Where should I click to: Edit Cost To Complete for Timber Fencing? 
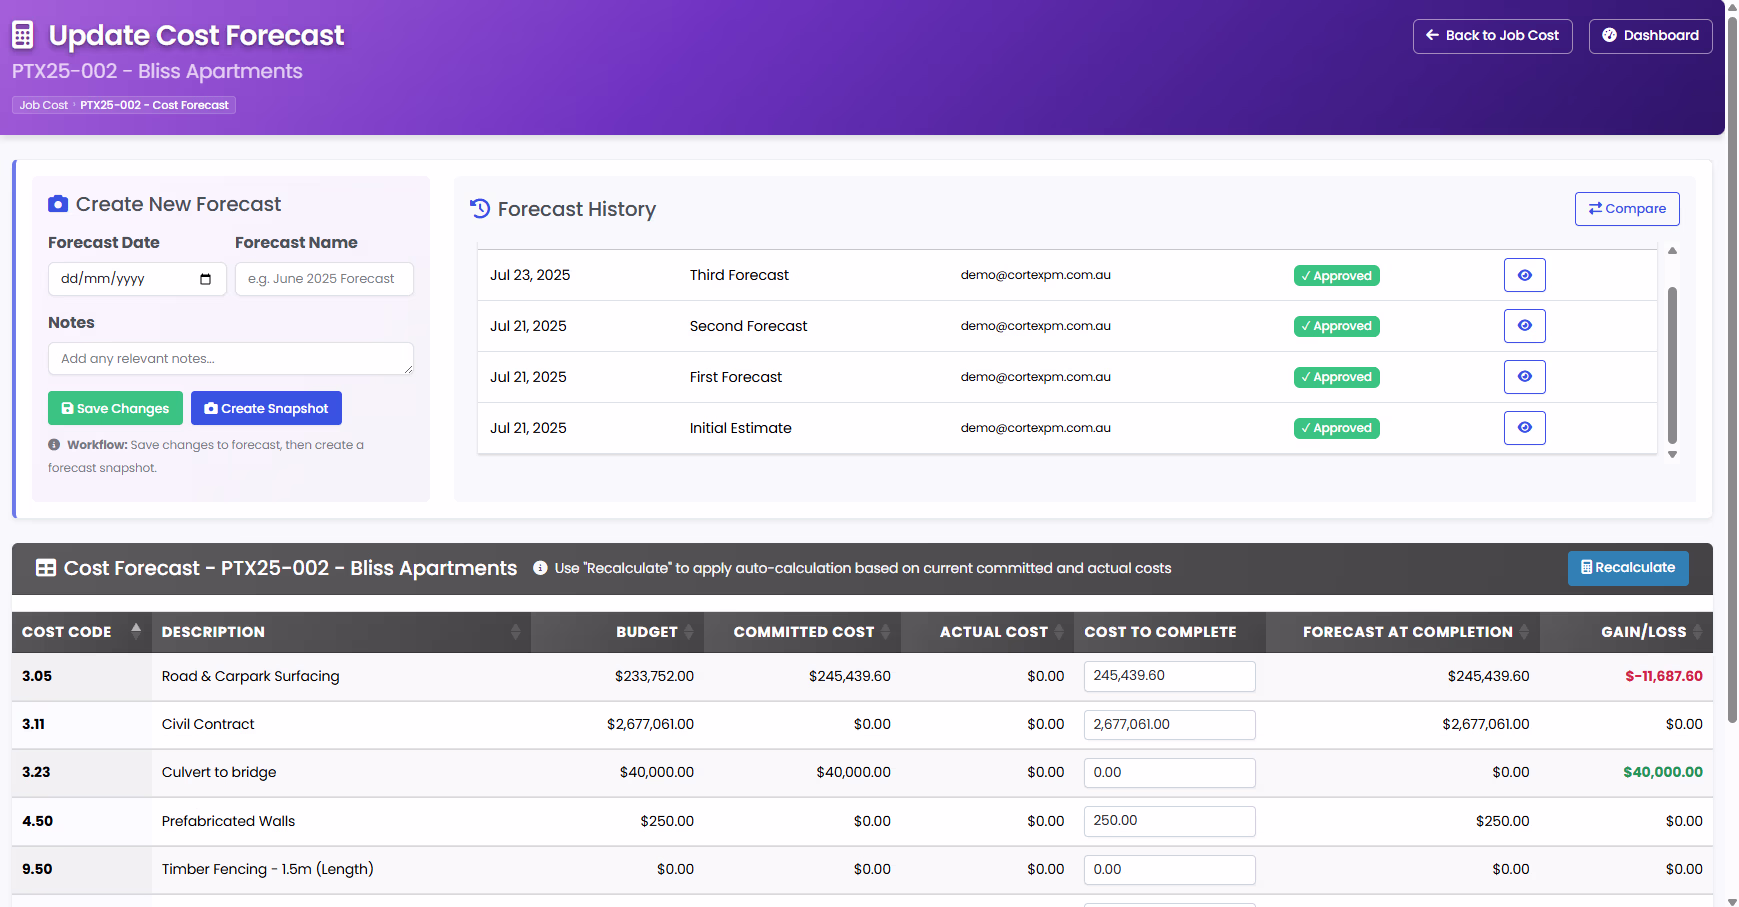tap(1169, 870)
